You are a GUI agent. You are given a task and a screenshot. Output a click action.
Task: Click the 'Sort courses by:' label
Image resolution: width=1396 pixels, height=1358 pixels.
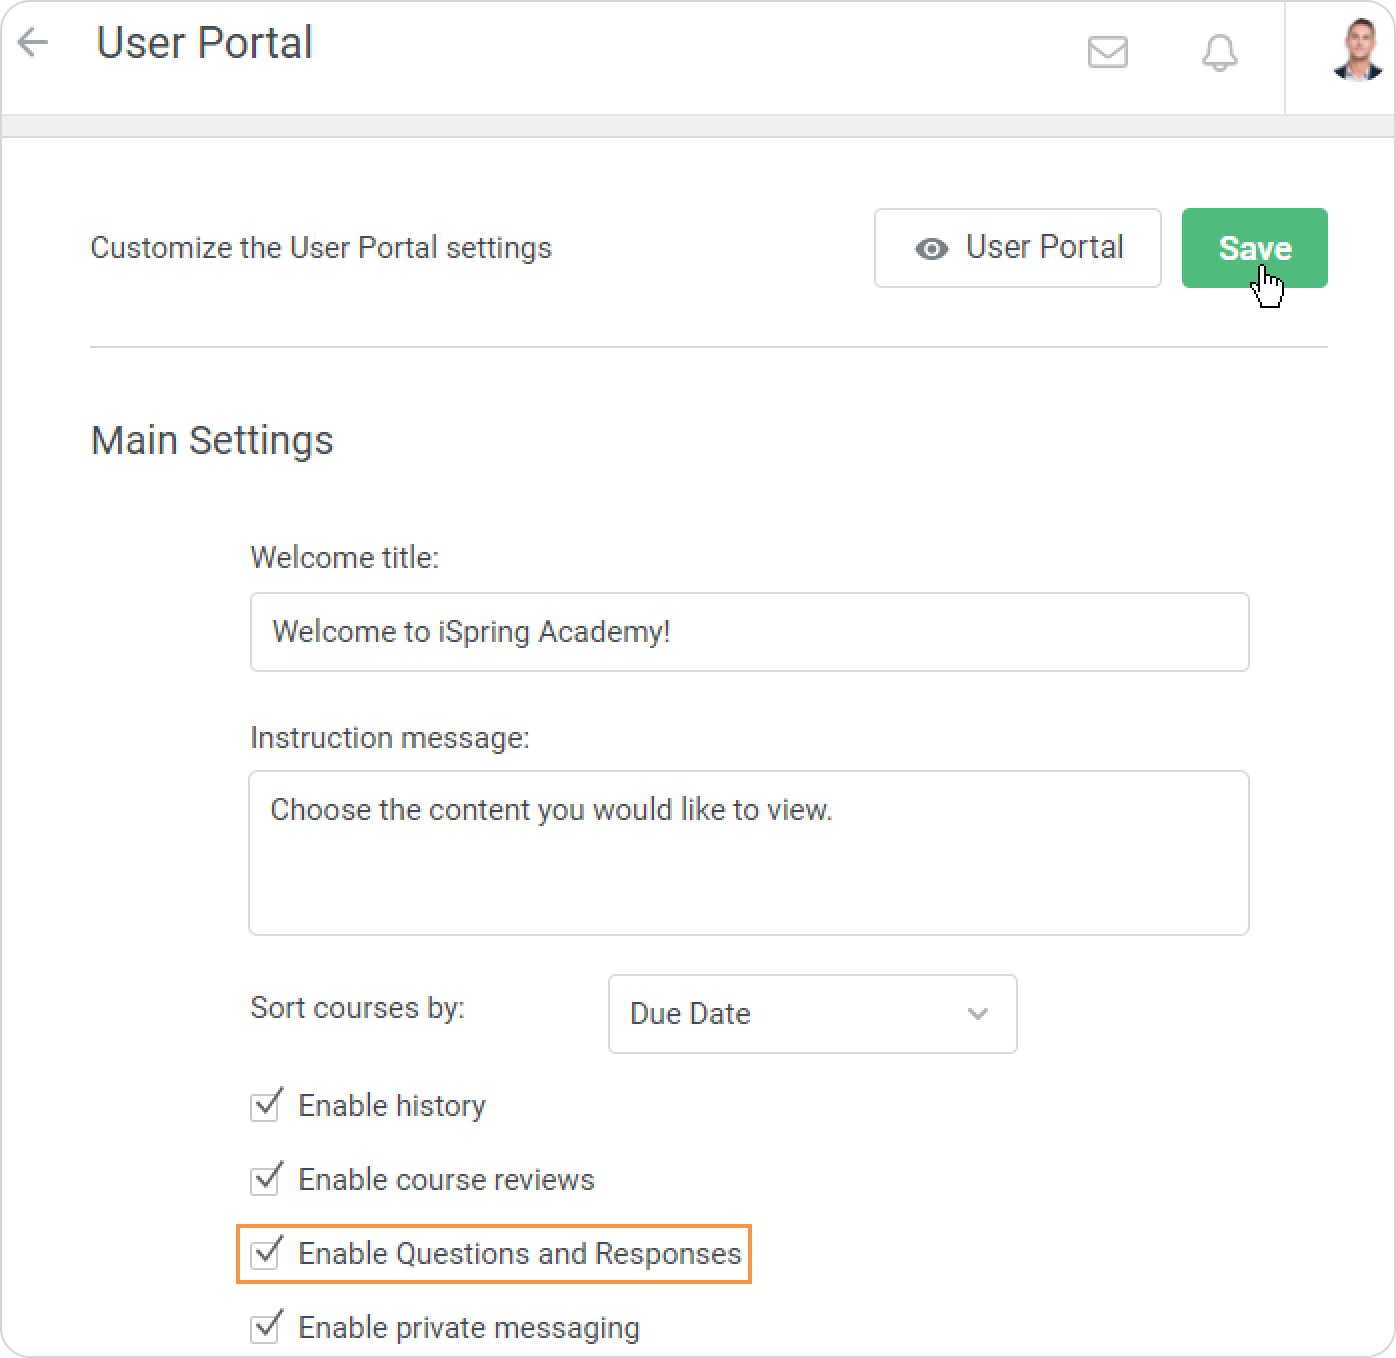coord(357,1007)
